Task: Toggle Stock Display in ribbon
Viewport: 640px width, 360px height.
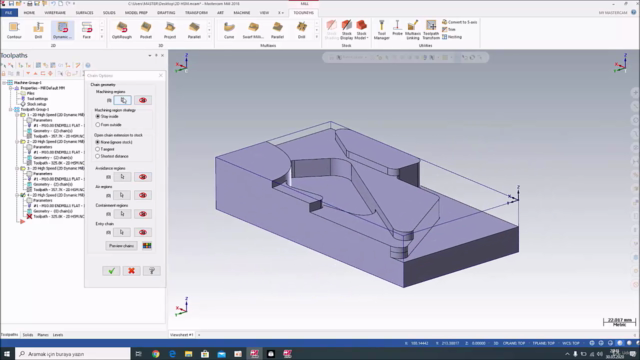Action: pyautogui.click(x=347, y=30)
